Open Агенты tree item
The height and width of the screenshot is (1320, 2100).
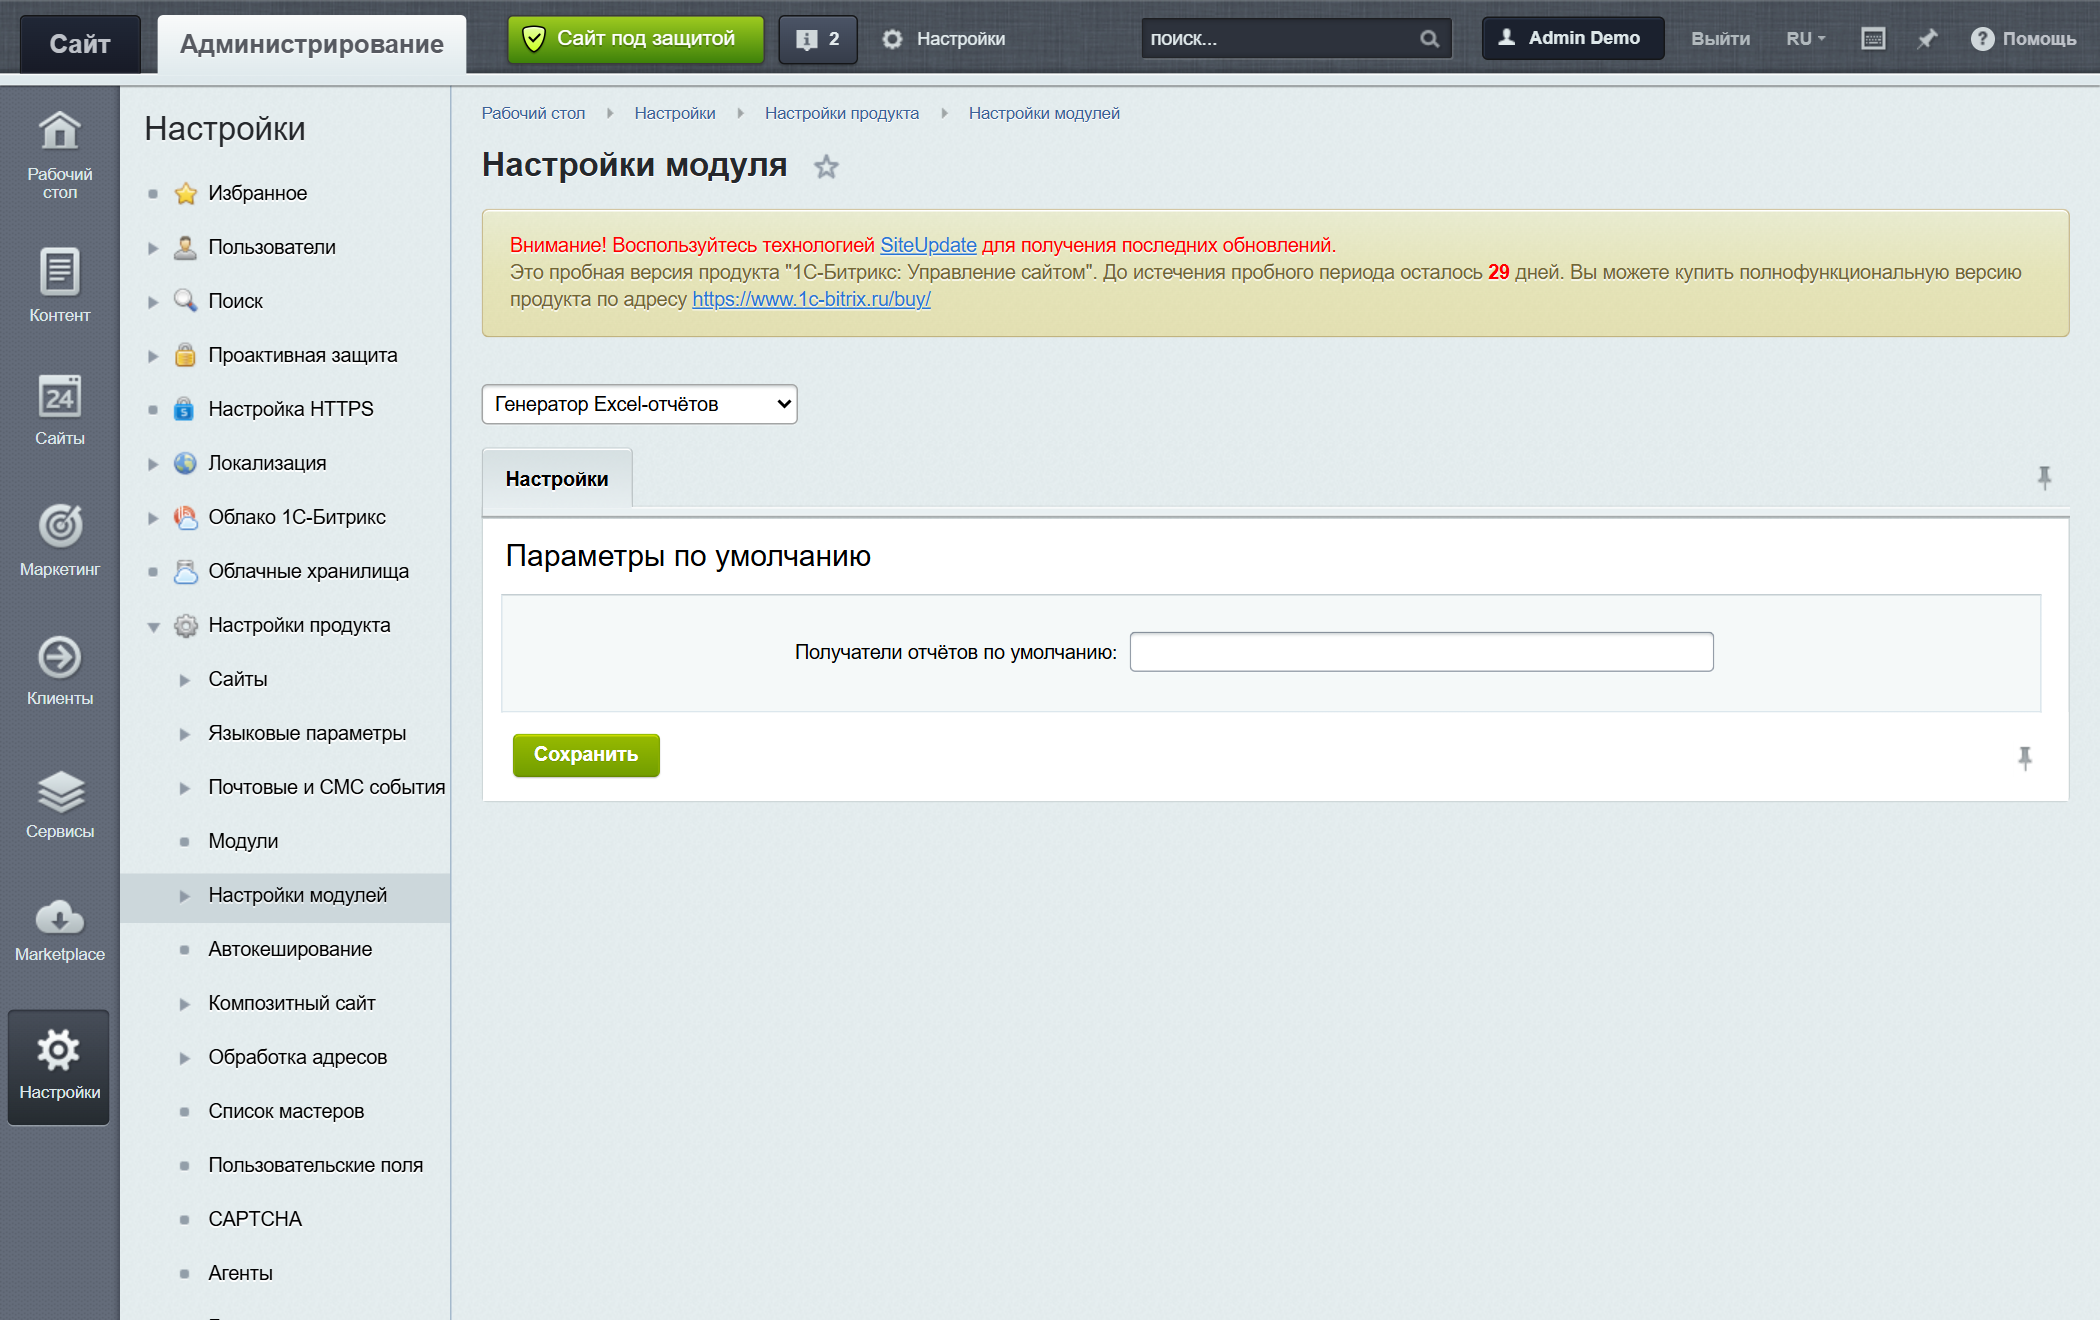point(240,1273)
